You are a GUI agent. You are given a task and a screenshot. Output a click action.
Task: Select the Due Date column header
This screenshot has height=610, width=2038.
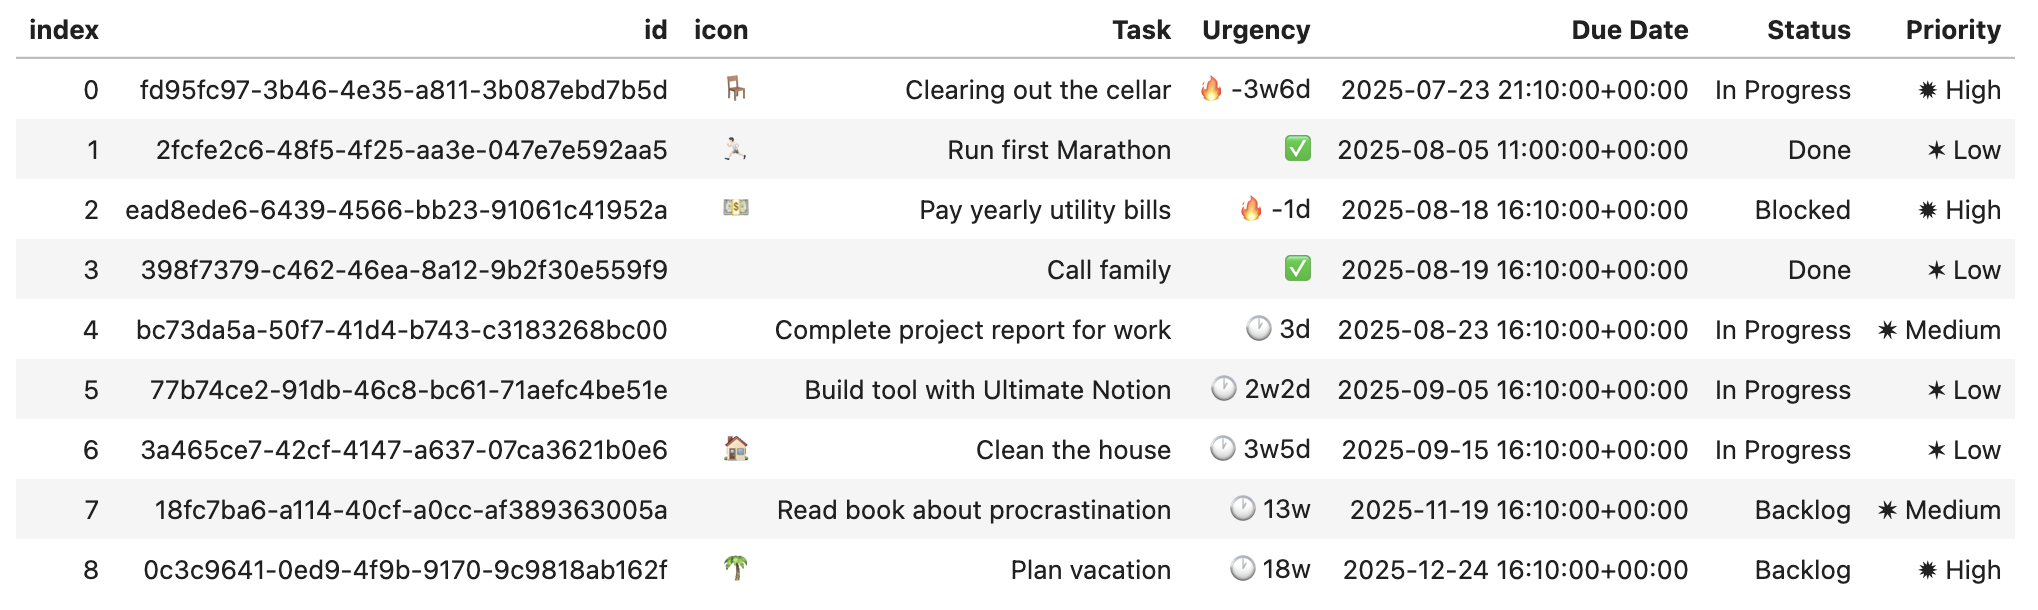[1630, 30]
